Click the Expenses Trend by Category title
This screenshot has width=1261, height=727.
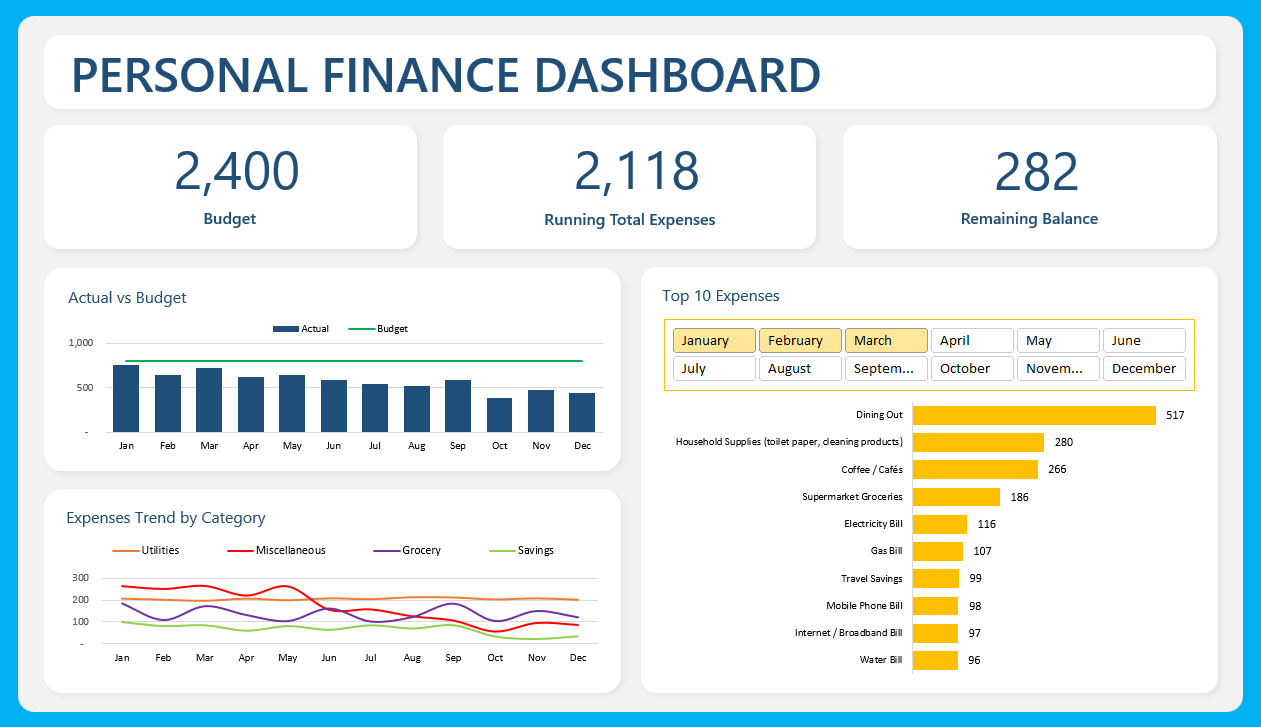(166, 518)
